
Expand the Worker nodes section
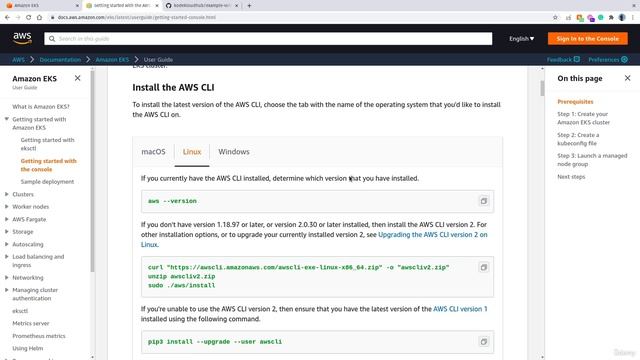pos(7,207)
